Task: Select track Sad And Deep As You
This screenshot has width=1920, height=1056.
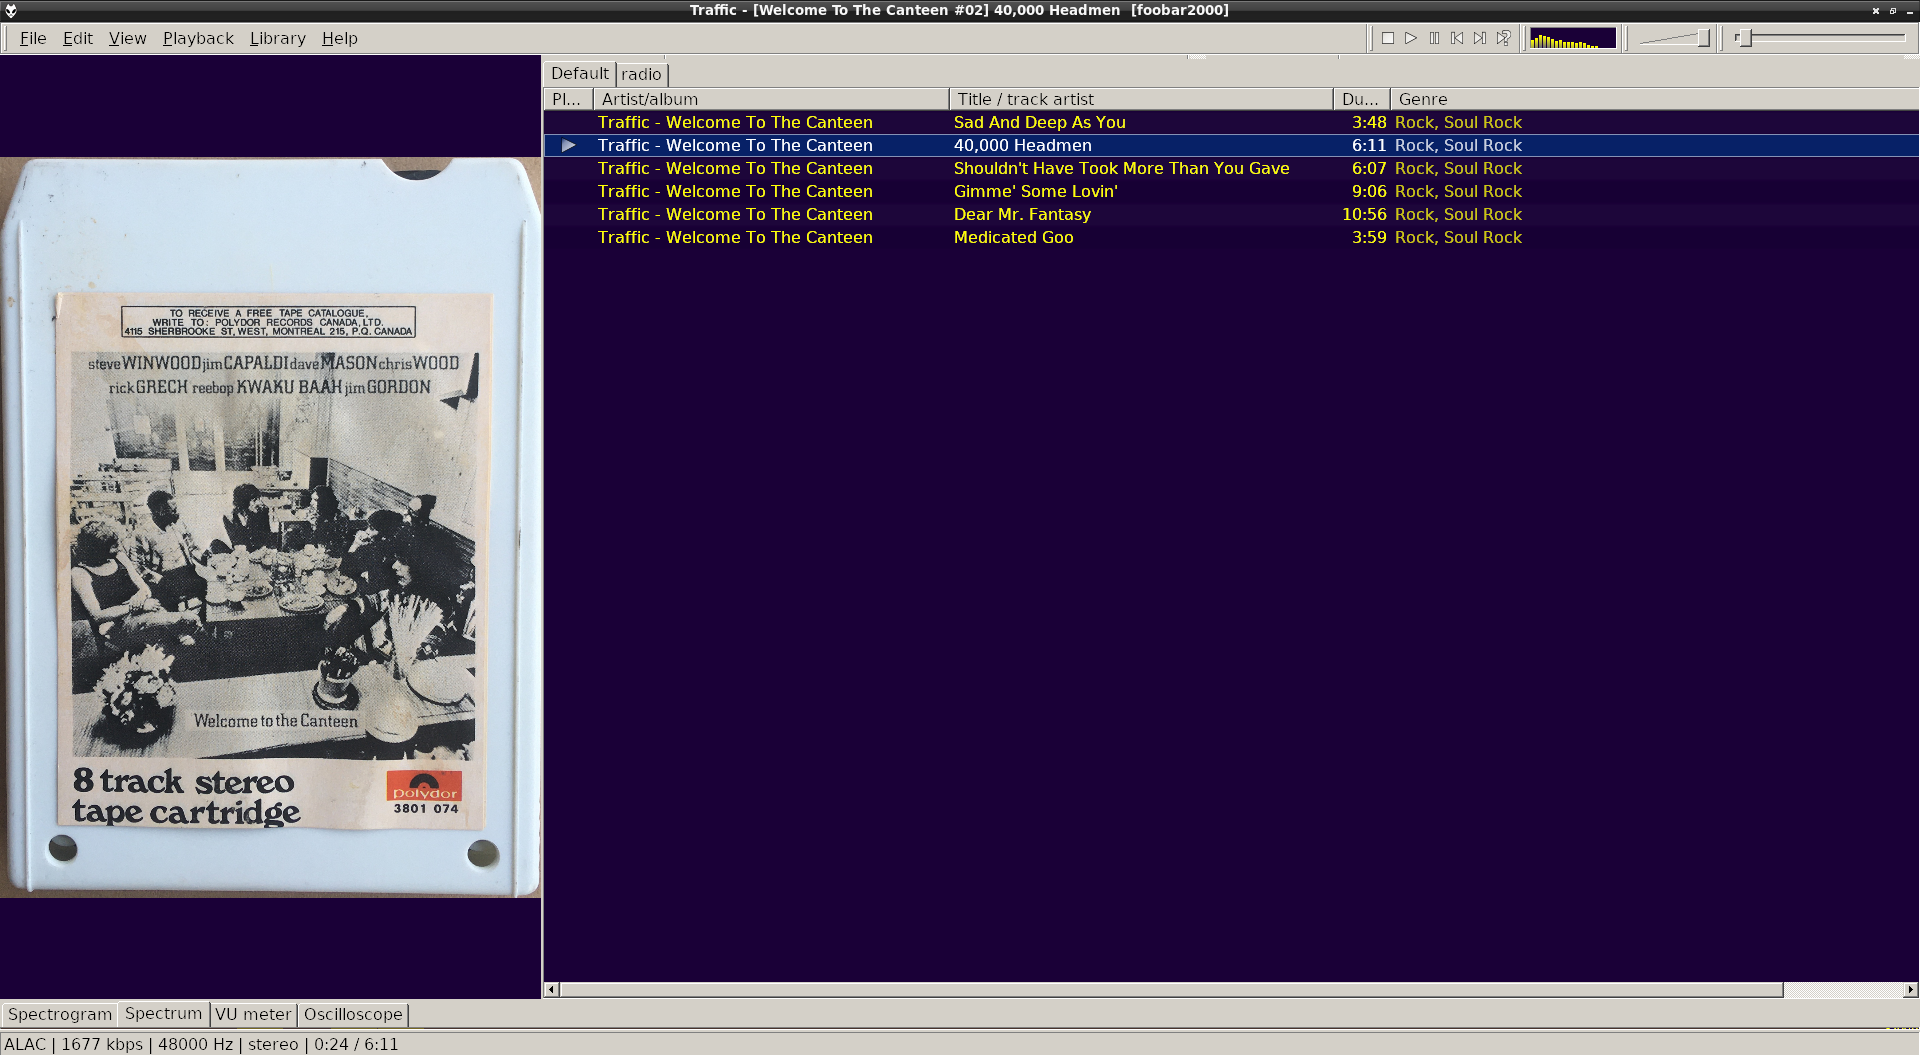Action: pyautogui.click(x=1231, y=122)
